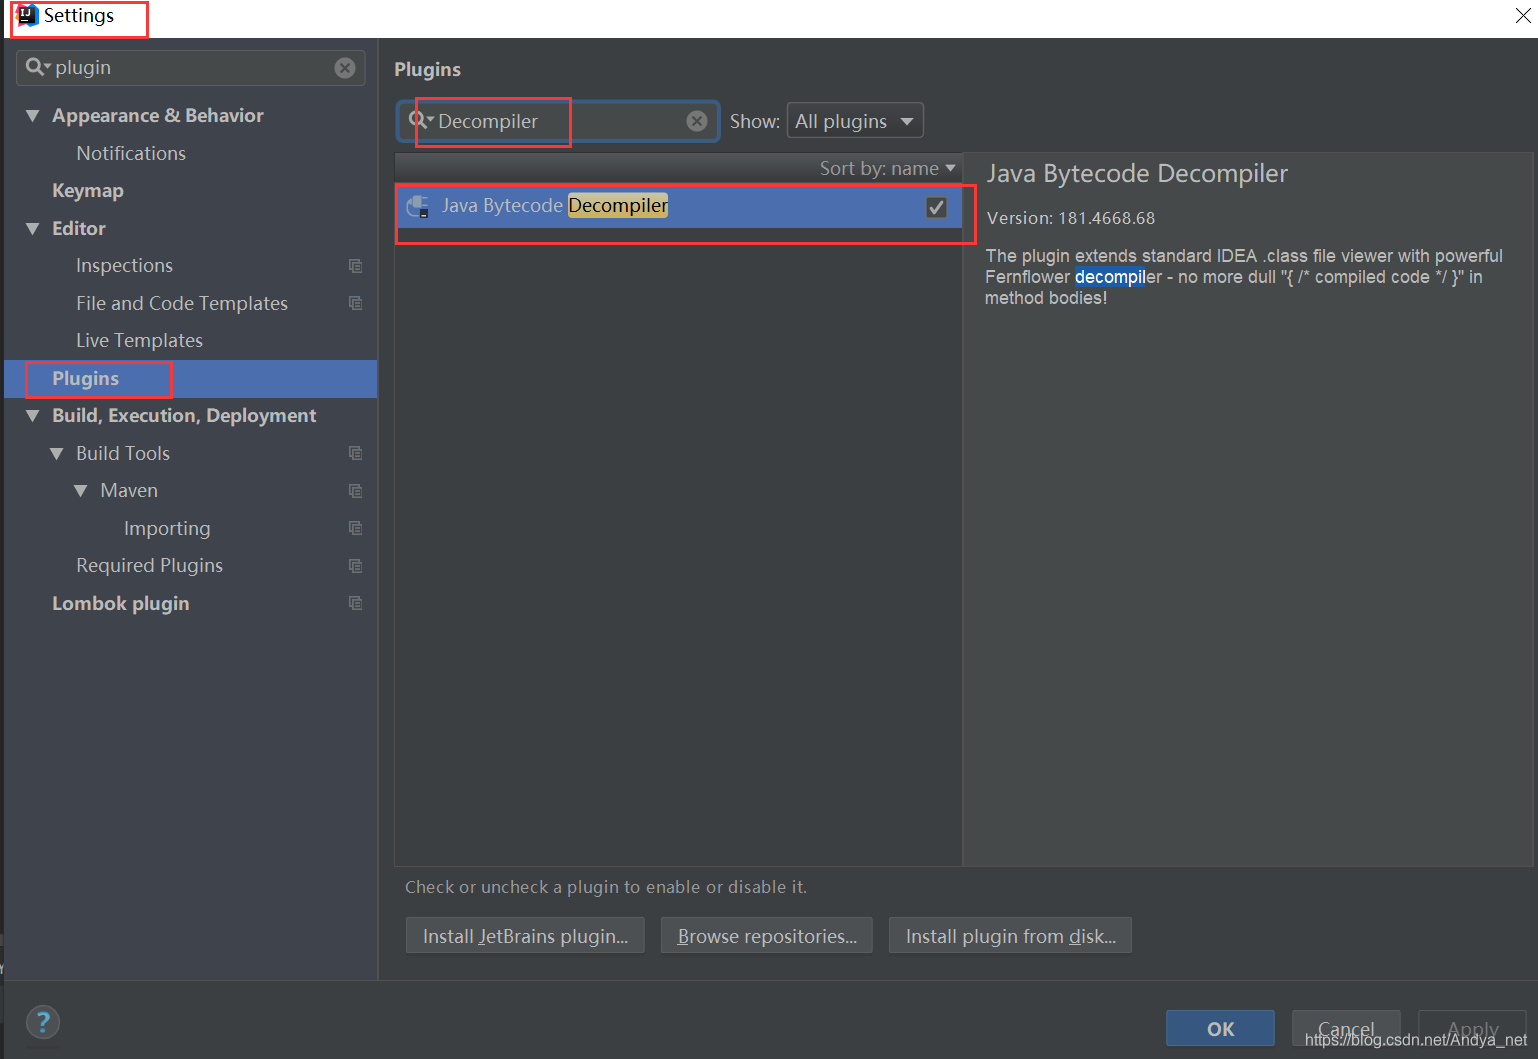The width and height of the screenshot is (1538, 1059).
Task: Open Importing under Maven
Action: point(167,528)
